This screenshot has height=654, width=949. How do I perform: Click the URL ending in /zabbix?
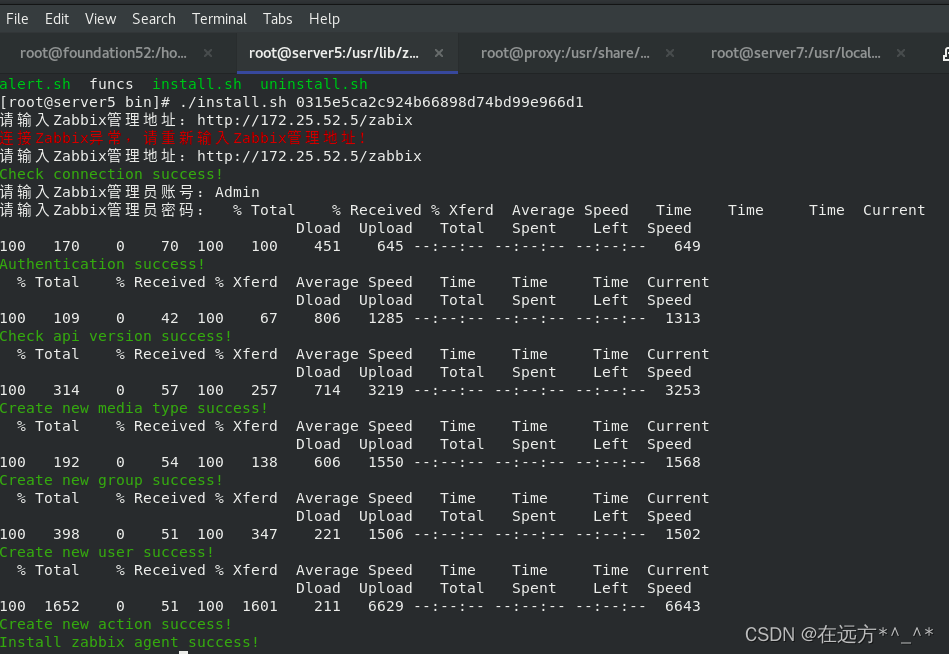click(309, 156)
